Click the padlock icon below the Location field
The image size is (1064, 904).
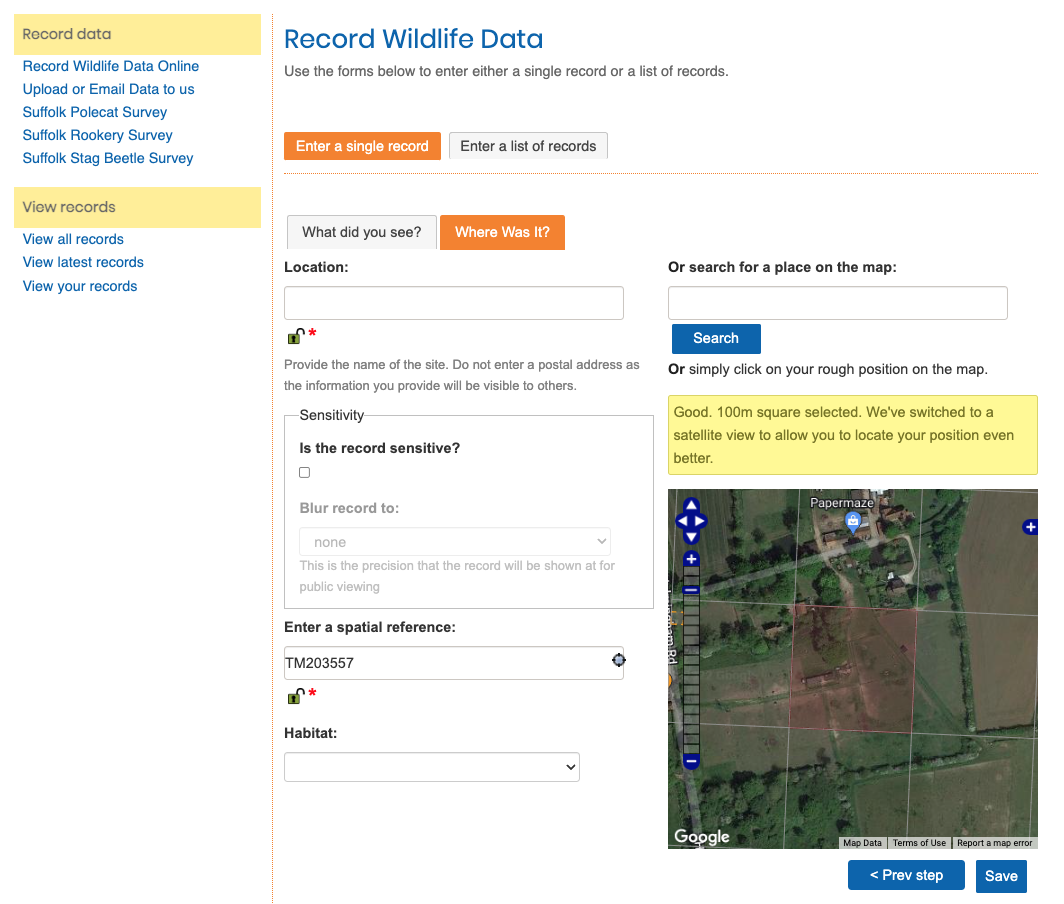tap(295, 336)
